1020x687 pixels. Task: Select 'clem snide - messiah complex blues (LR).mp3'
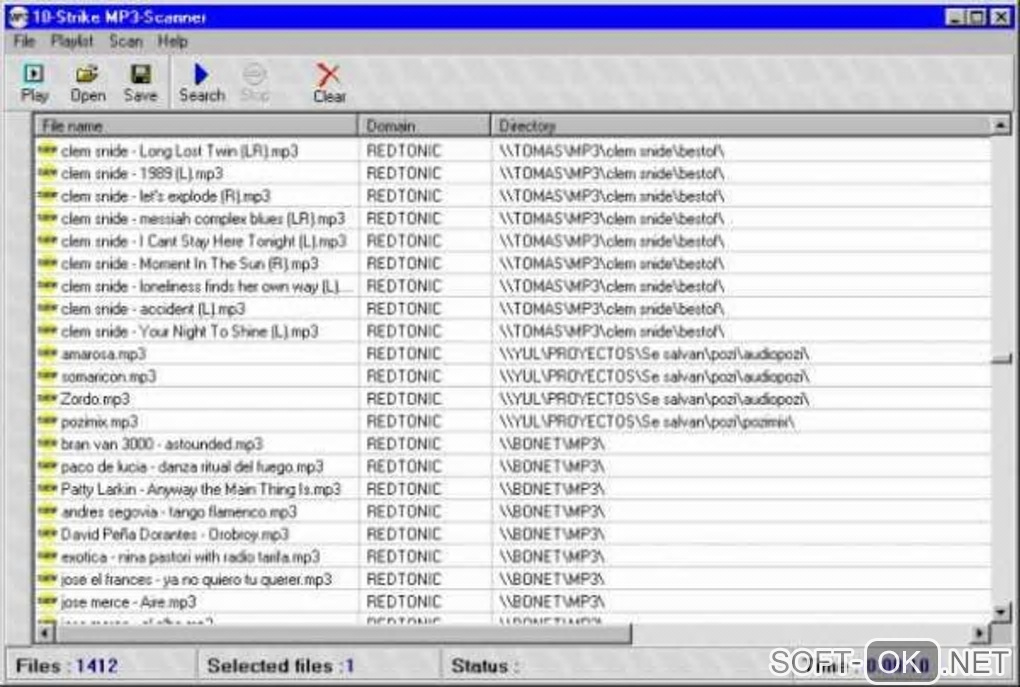(x=203, y=219)
